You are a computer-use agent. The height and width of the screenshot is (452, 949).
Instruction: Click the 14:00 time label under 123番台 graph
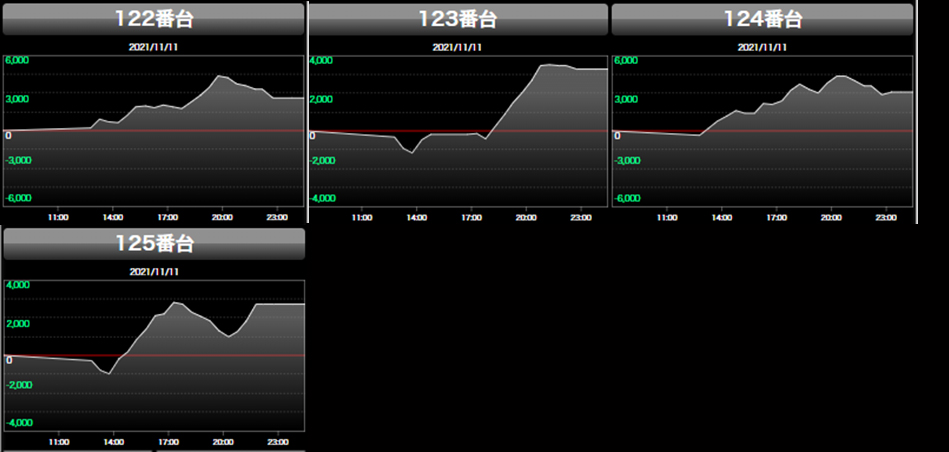pyautogui.click(x=417, y=216)
